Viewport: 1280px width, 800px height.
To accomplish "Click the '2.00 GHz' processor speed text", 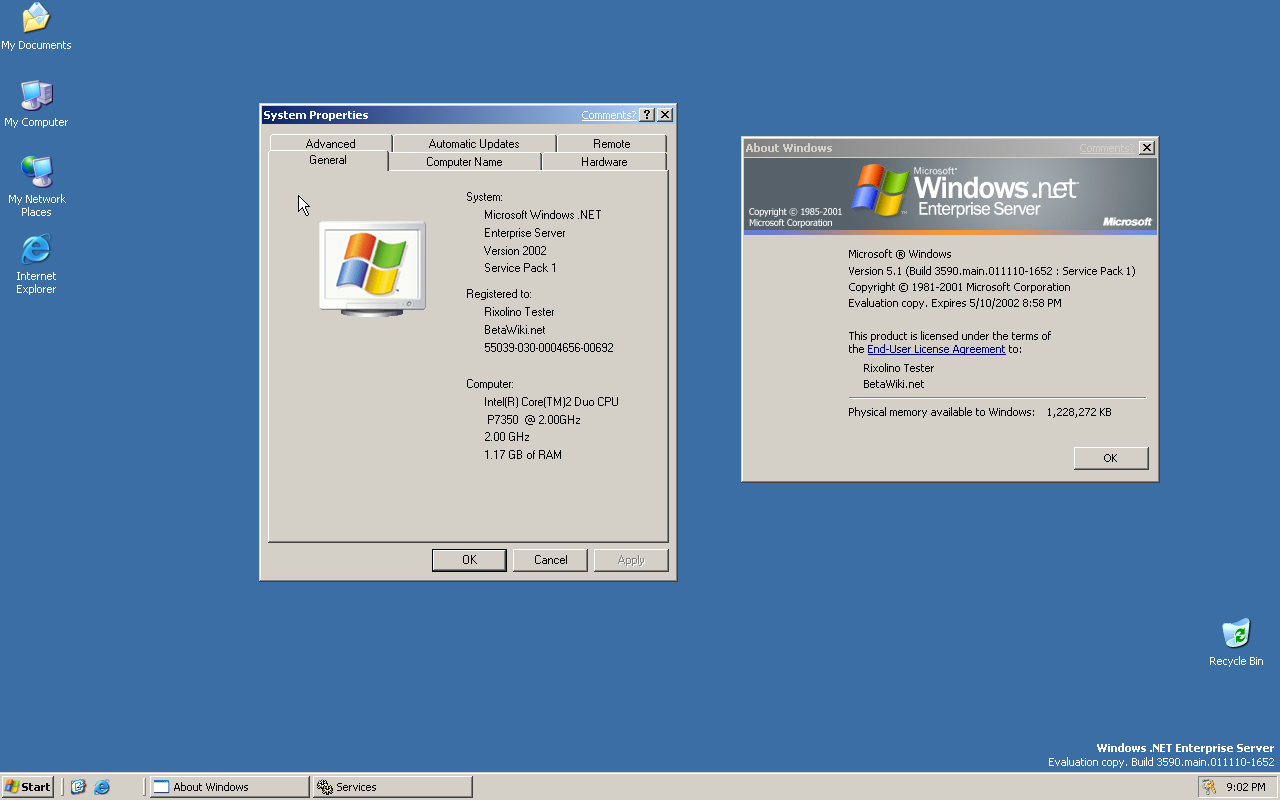I will pos(507,437).
